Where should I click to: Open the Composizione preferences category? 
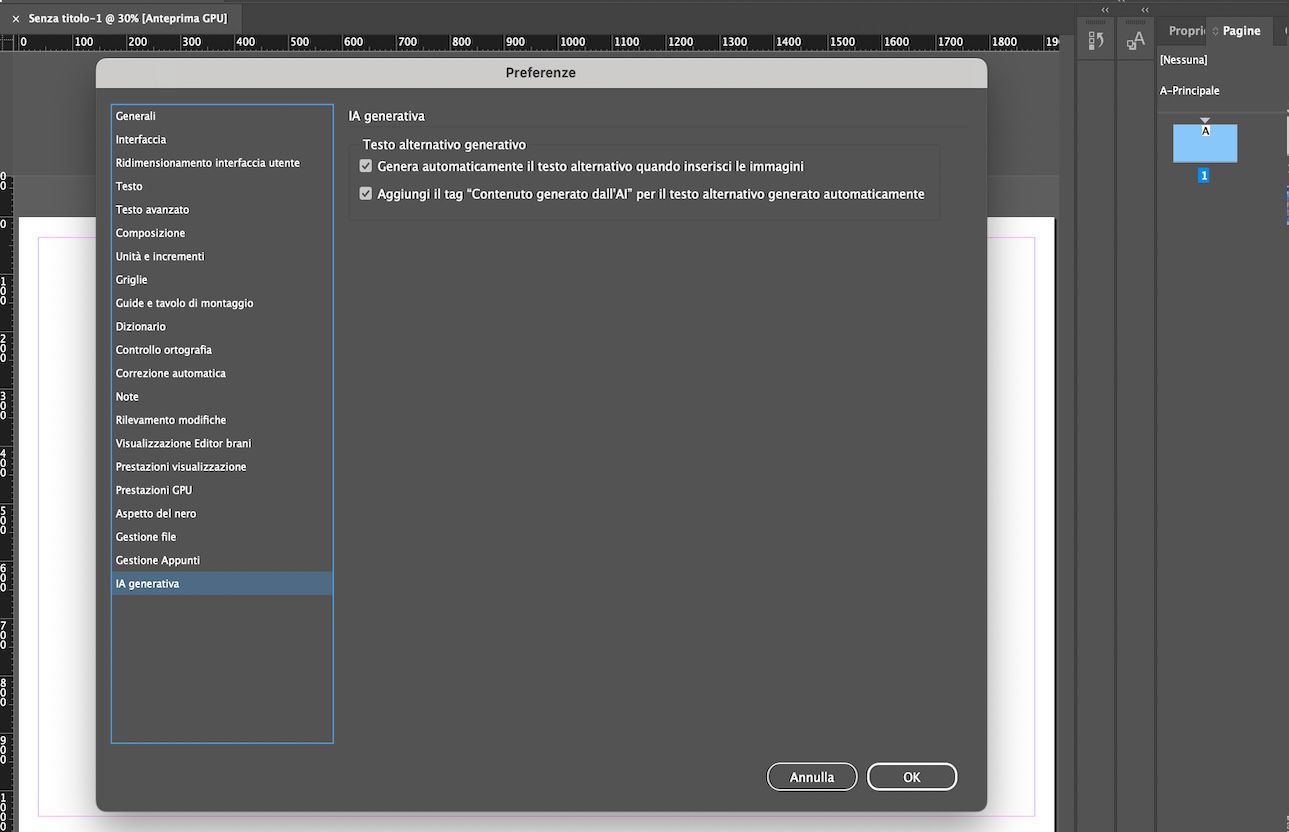pyautogui.click(x=222, y=233)
